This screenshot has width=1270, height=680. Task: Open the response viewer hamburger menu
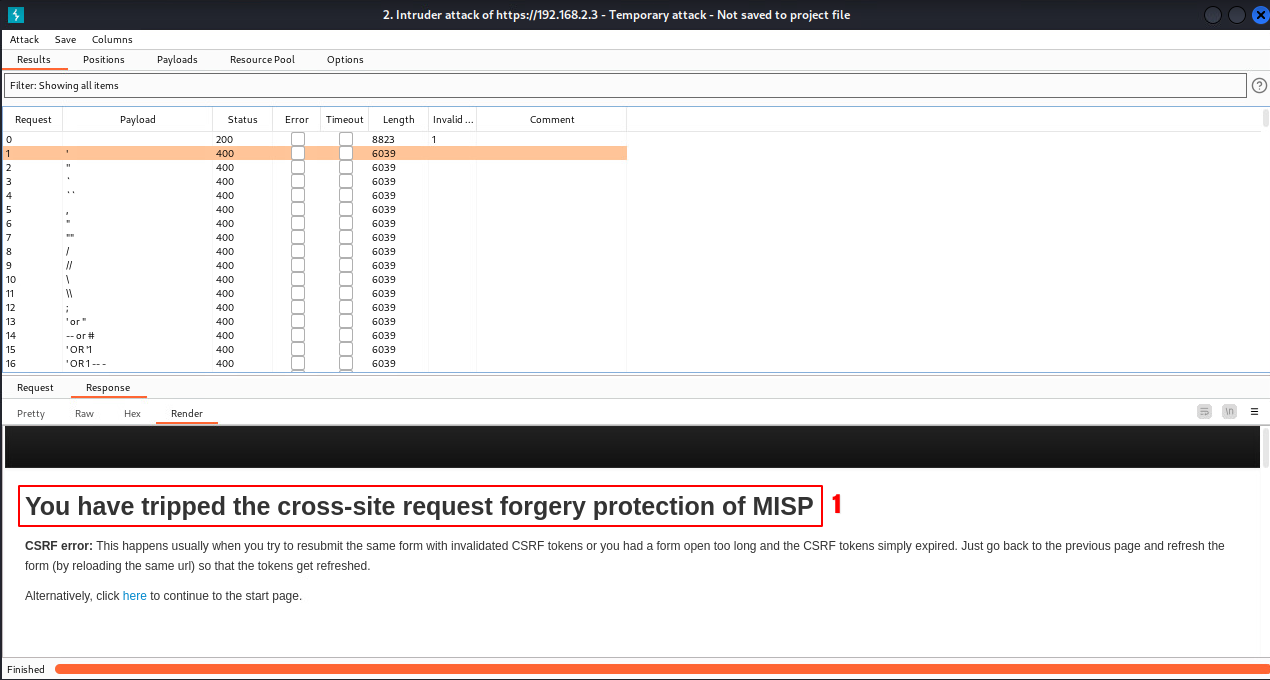point(1254,412)
